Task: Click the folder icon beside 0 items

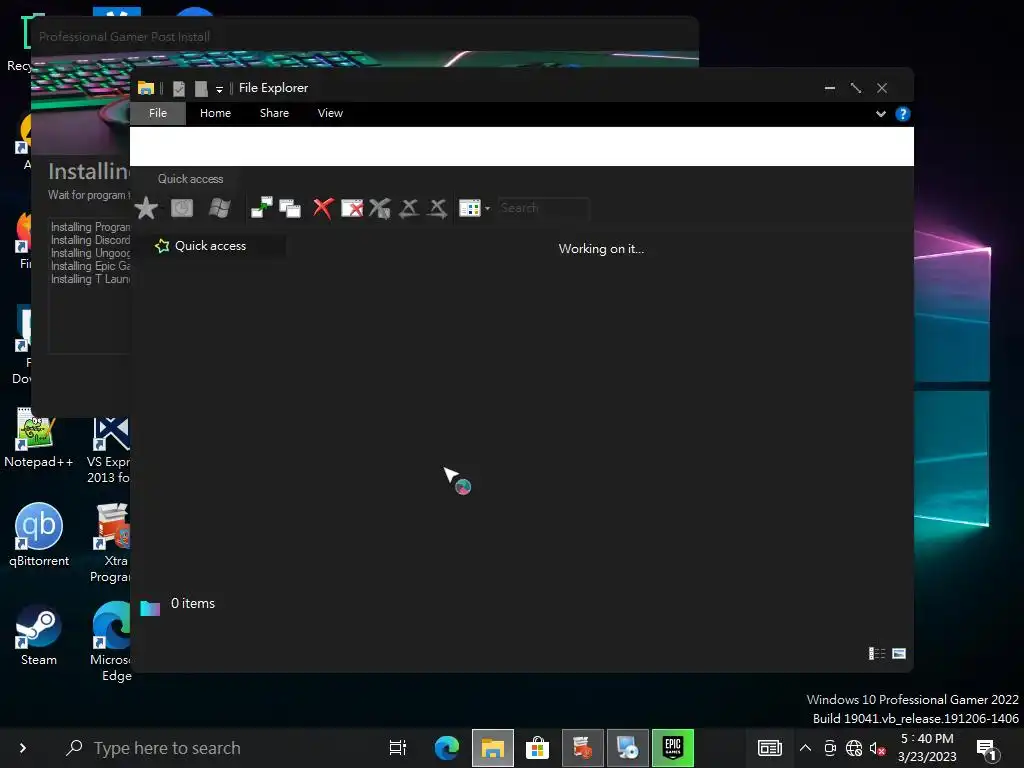Action: coord(150,608)
